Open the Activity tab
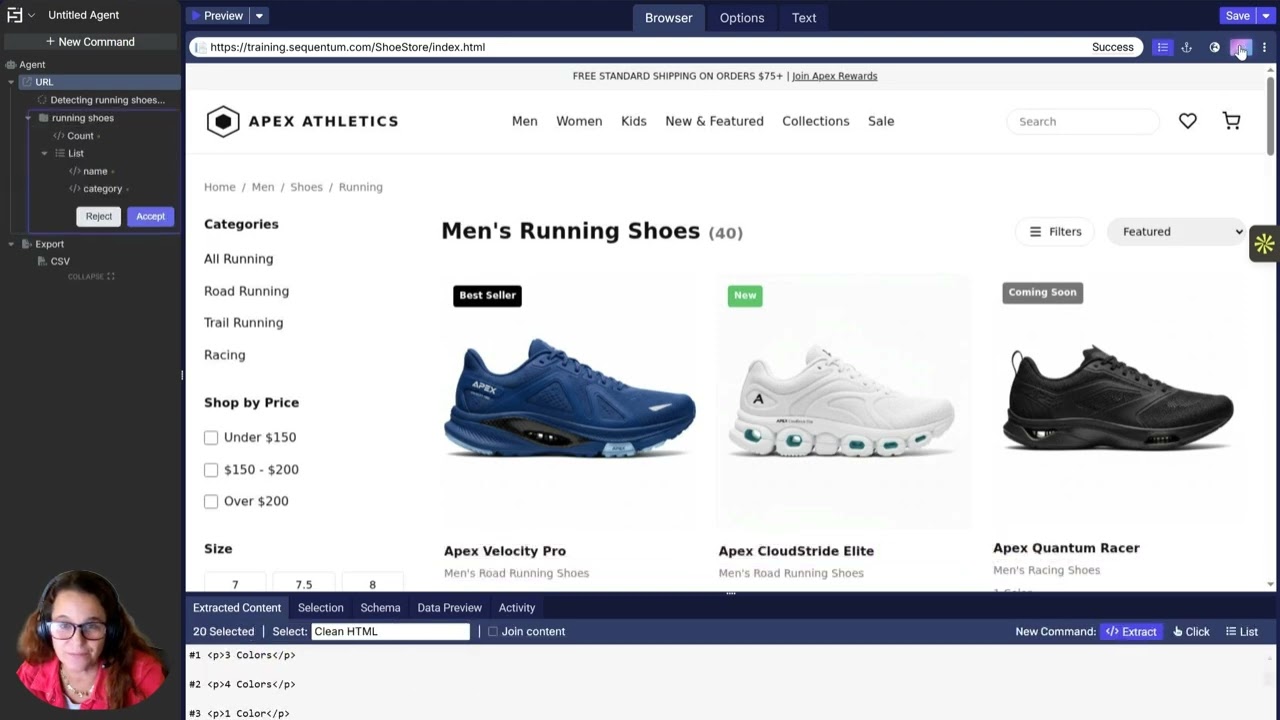The width and height of the screenshot is (1280, 720). 517,608
